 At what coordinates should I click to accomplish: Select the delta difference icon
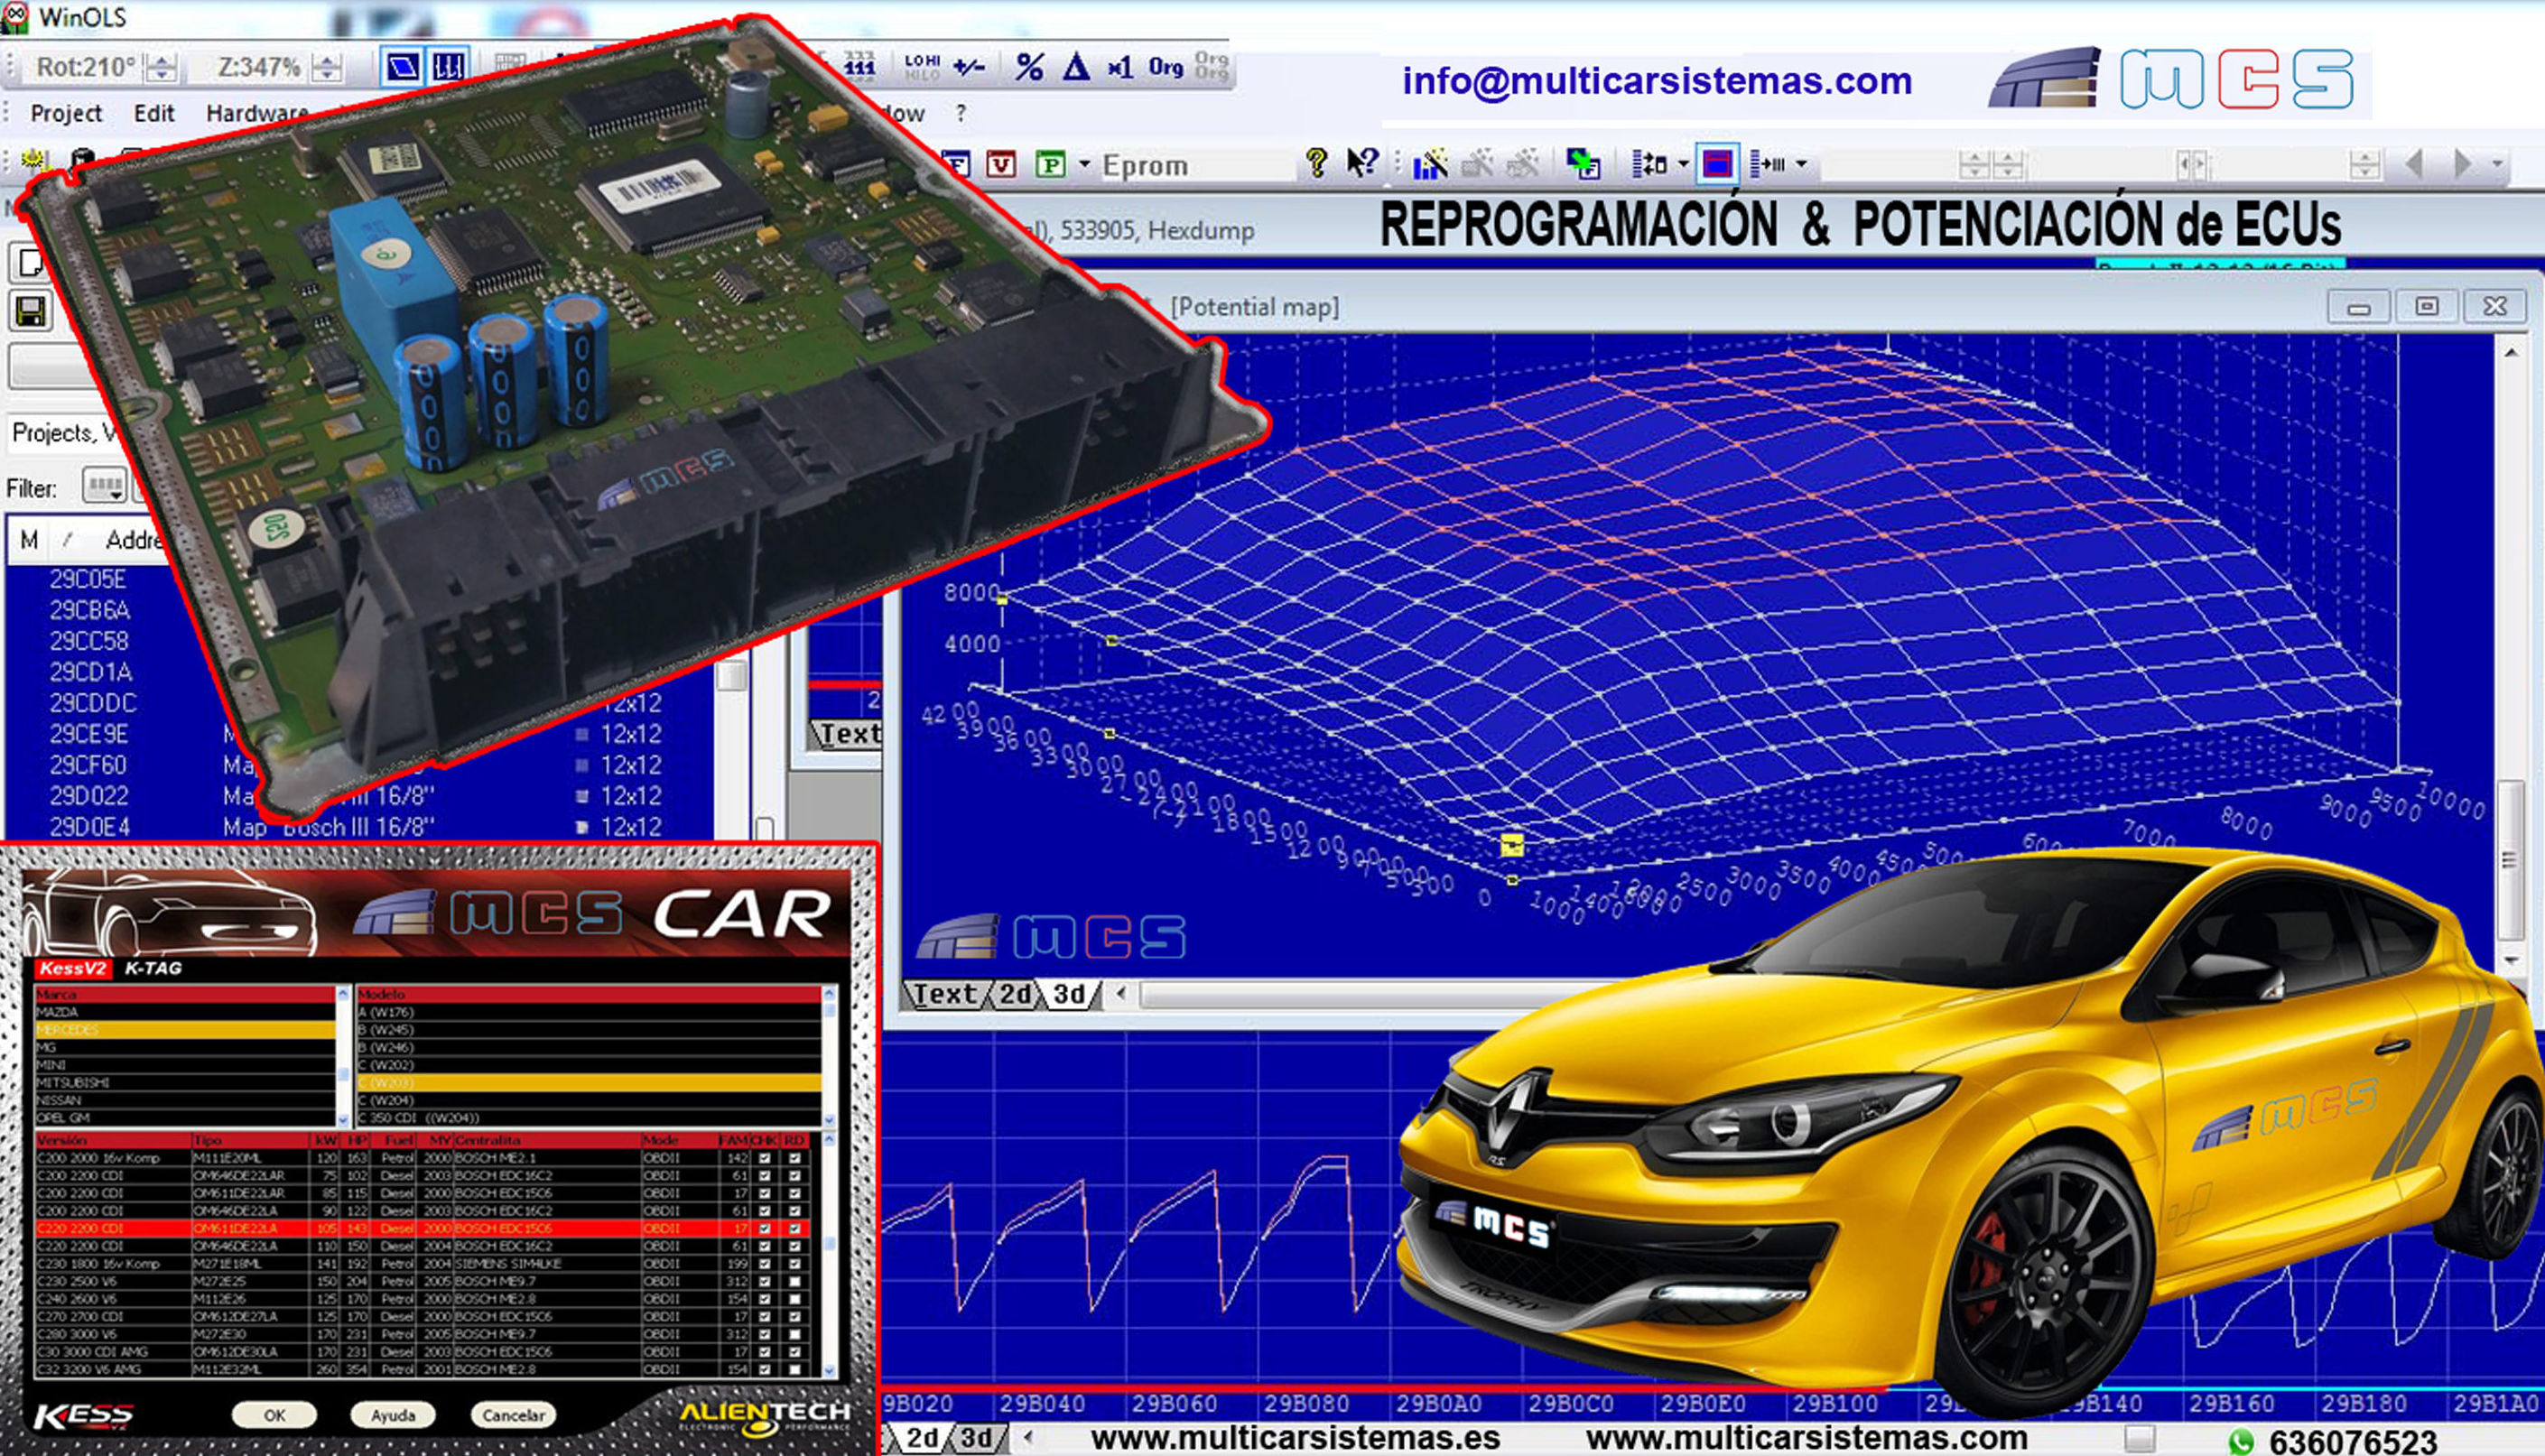(1076, 67)
